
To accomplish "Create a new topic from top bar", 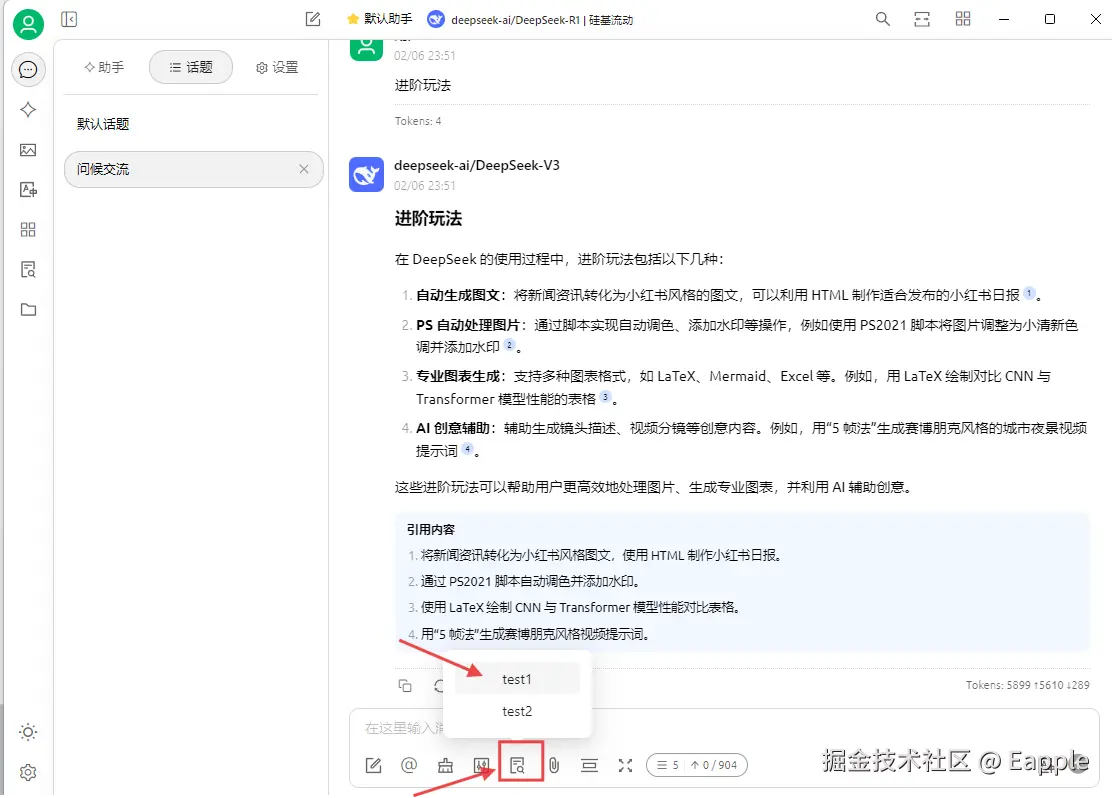I will [313, 19].
